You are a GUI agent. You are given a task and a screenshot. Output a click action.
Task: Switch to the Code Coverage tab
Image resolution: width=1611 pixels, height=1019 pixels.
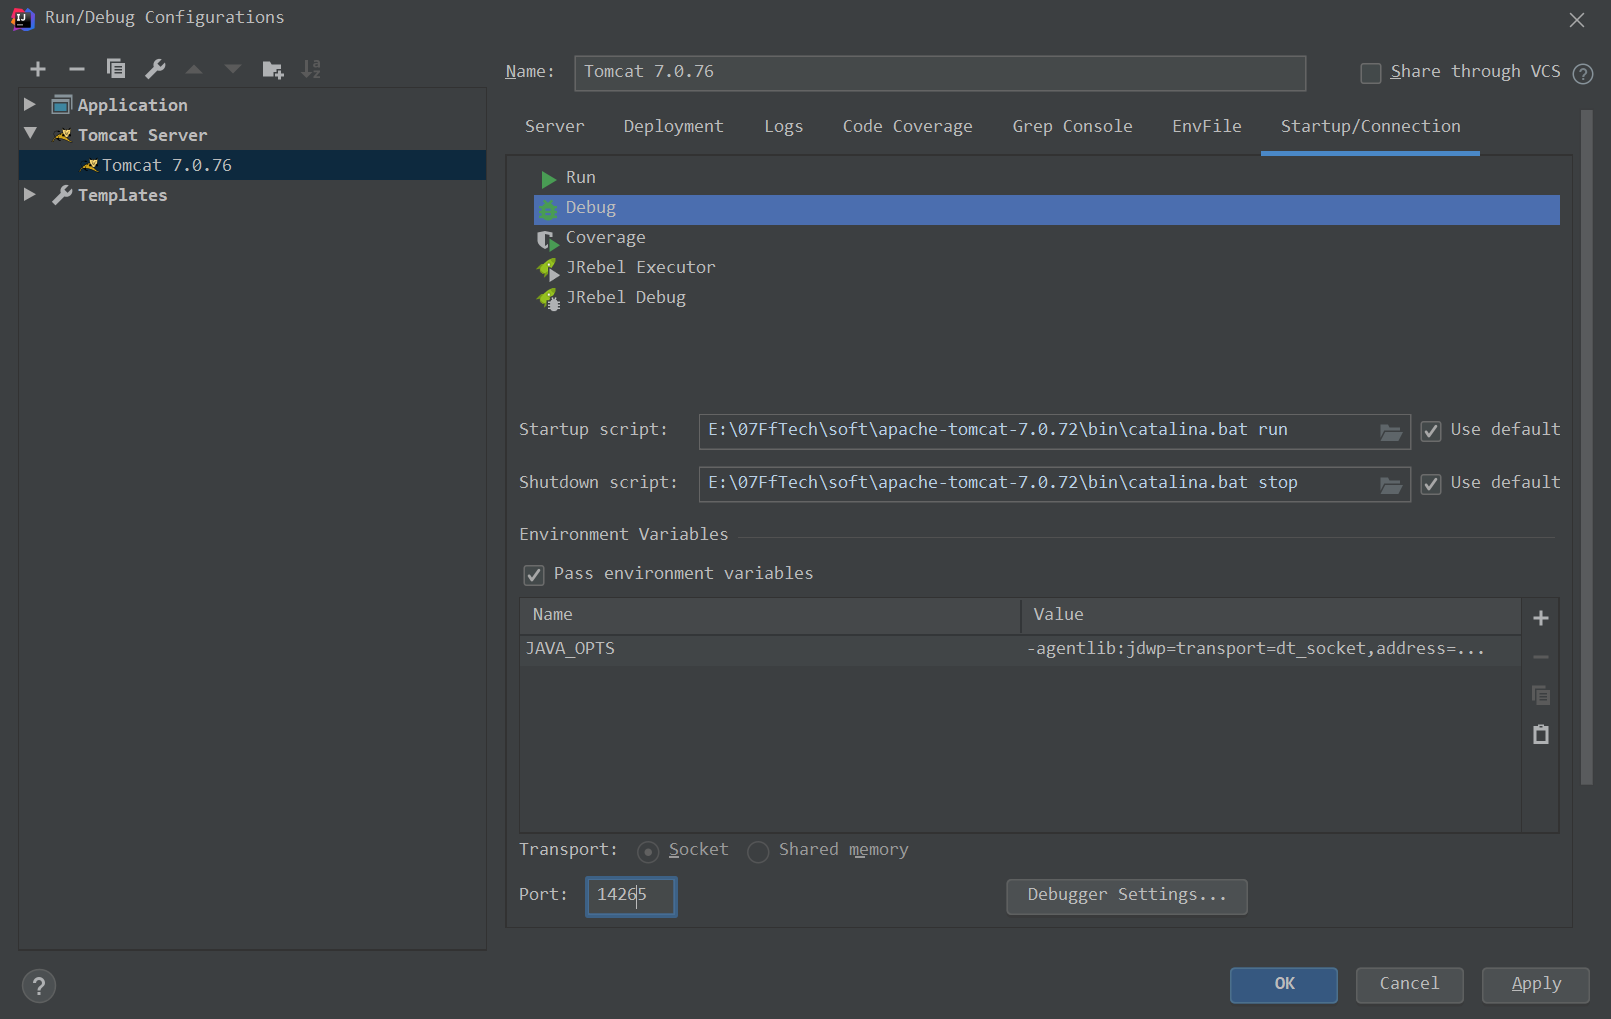(907, 126)
